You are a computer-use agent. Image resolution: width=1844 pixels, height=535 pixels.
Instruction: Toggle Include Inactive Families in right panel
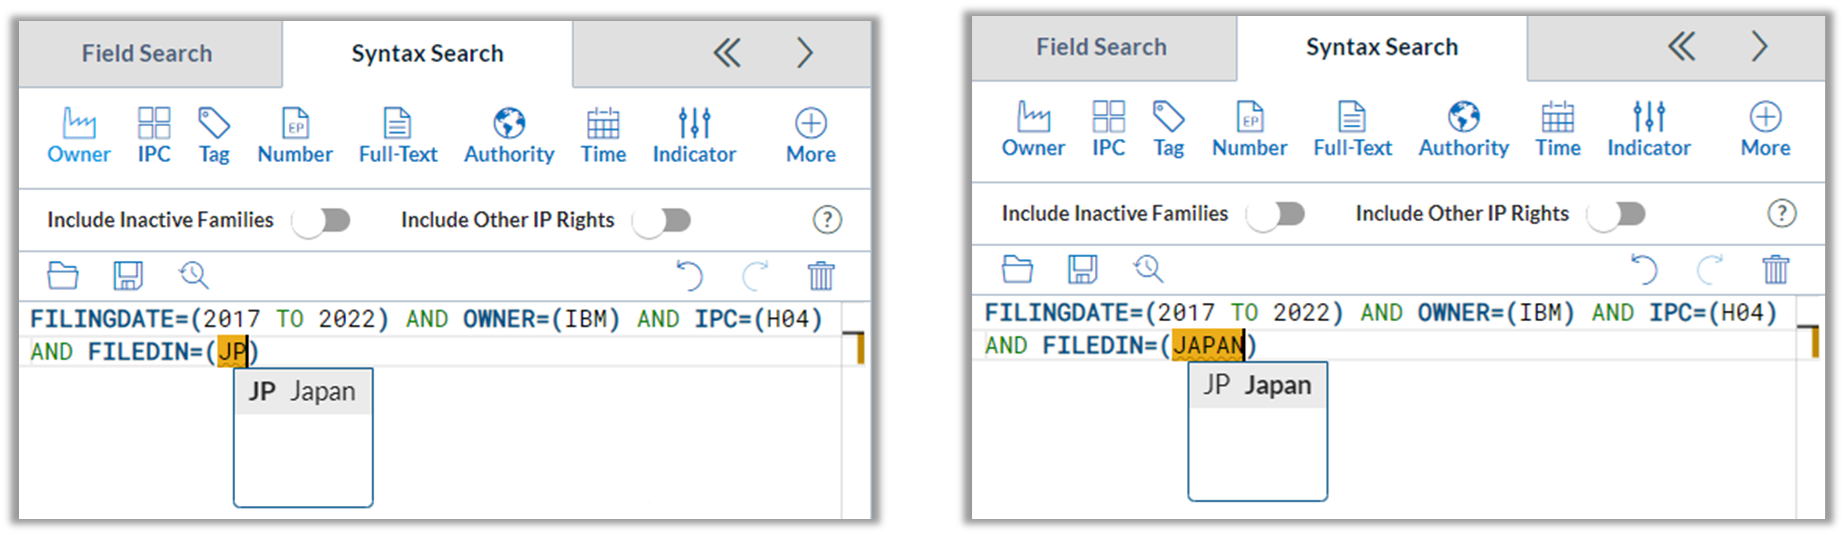pyautogui.click(x=1277, y=214)
